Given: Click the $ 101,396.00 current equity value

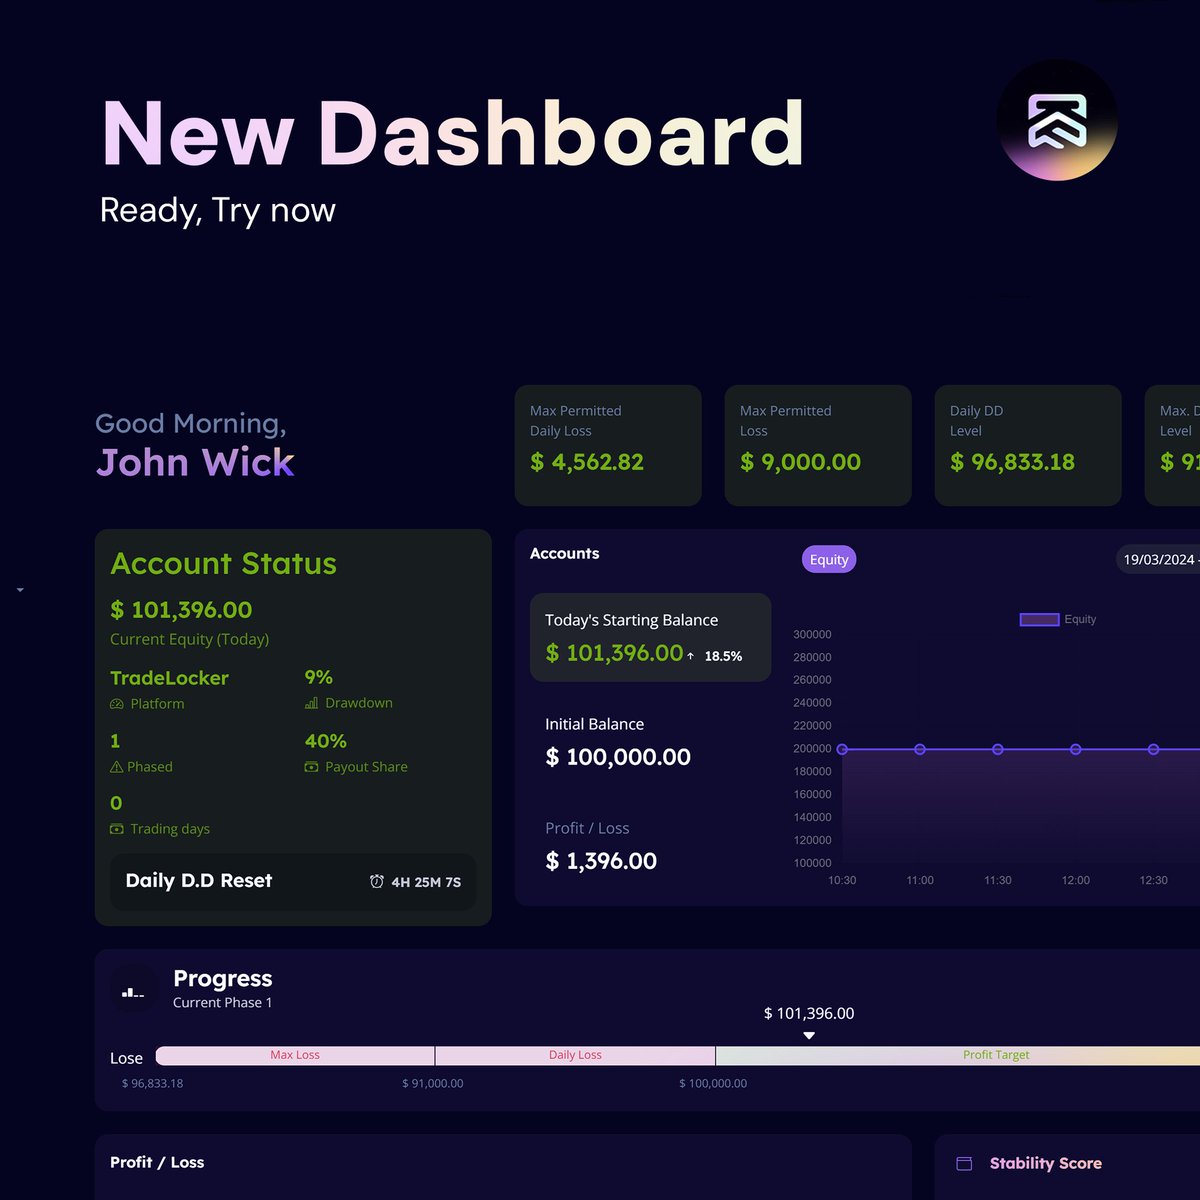Looking at the screenshot, I should pos(181,610).
